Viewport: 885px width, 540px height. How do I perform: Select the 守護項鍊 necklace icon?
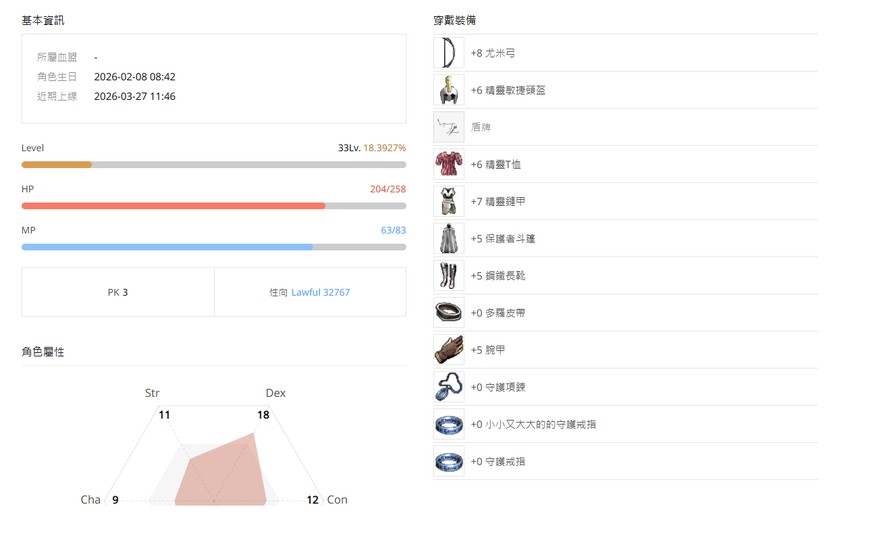(x=448, y=387)
